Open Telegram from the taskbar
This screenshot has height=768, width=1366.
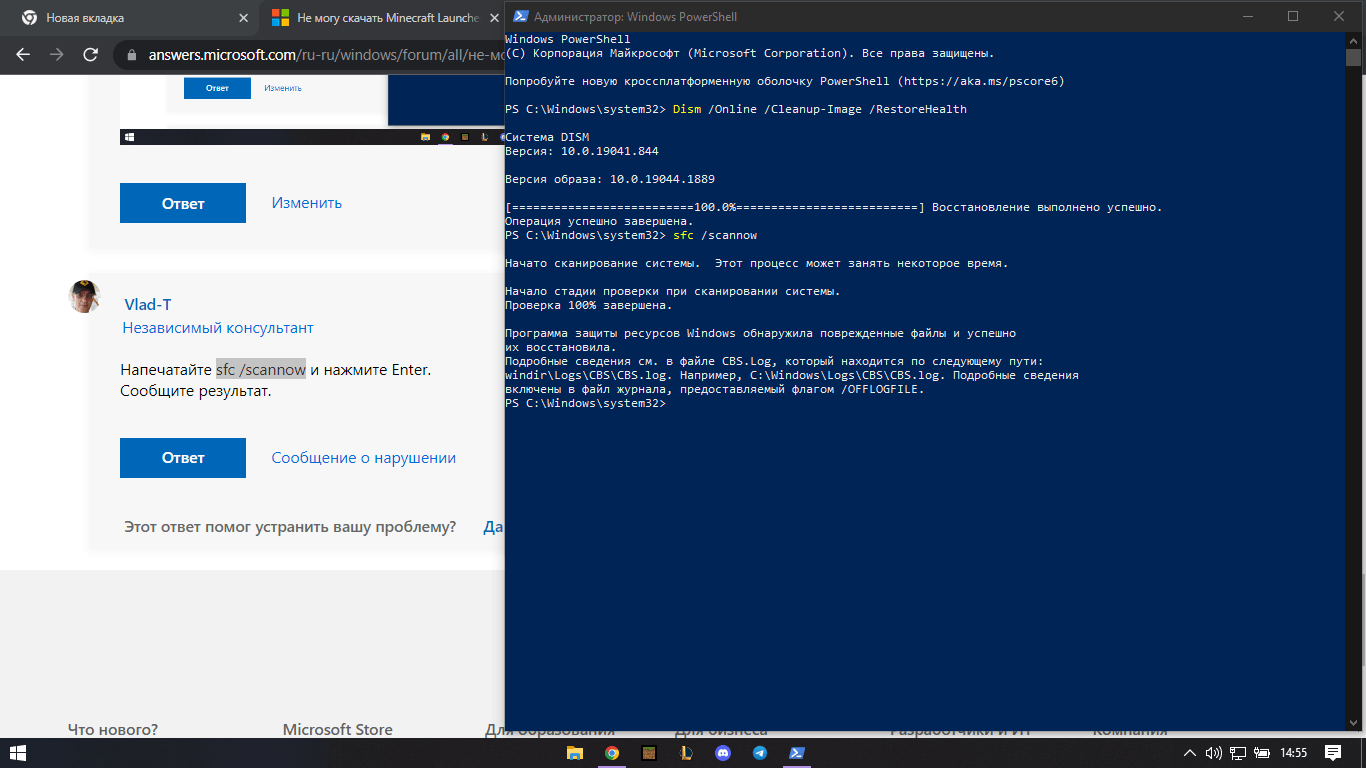point(760,753)
